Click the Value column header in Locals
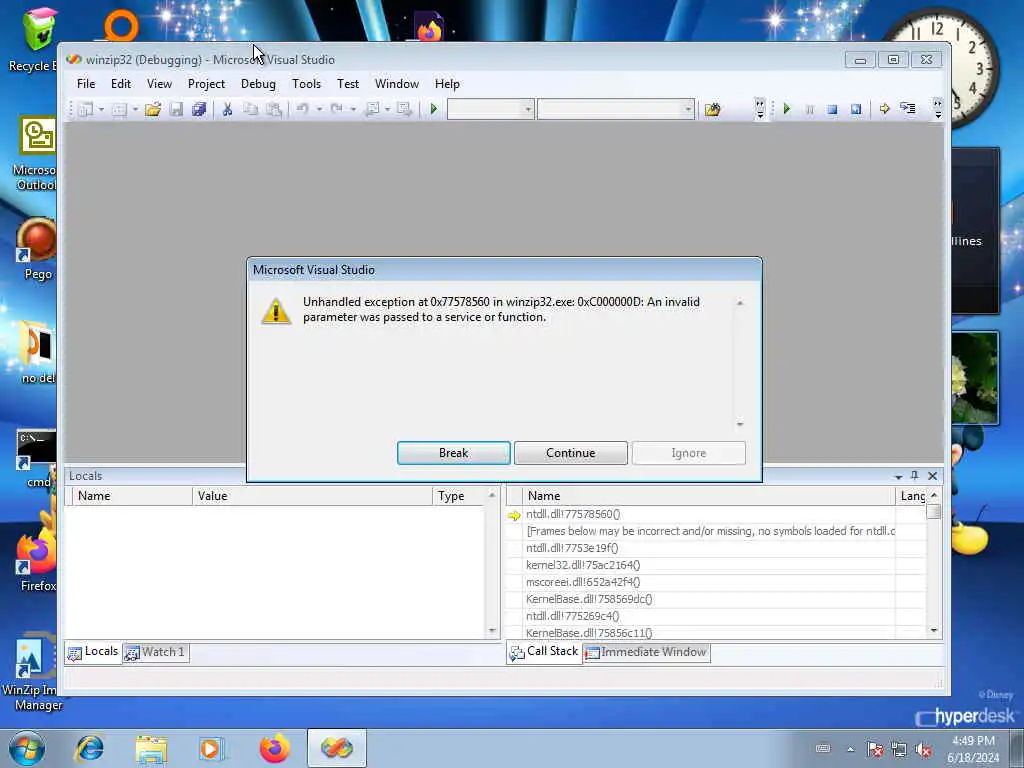 pyautogui.click(x=312, y=496)
